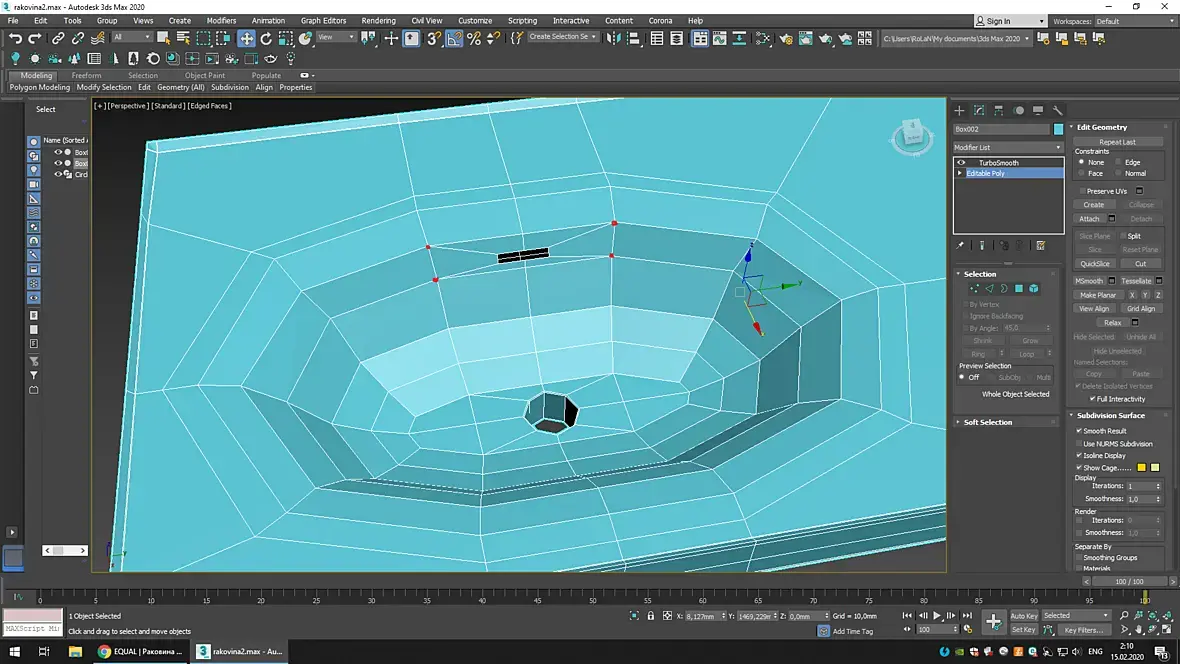Switch to the Freeform ribbon tab

86,75
